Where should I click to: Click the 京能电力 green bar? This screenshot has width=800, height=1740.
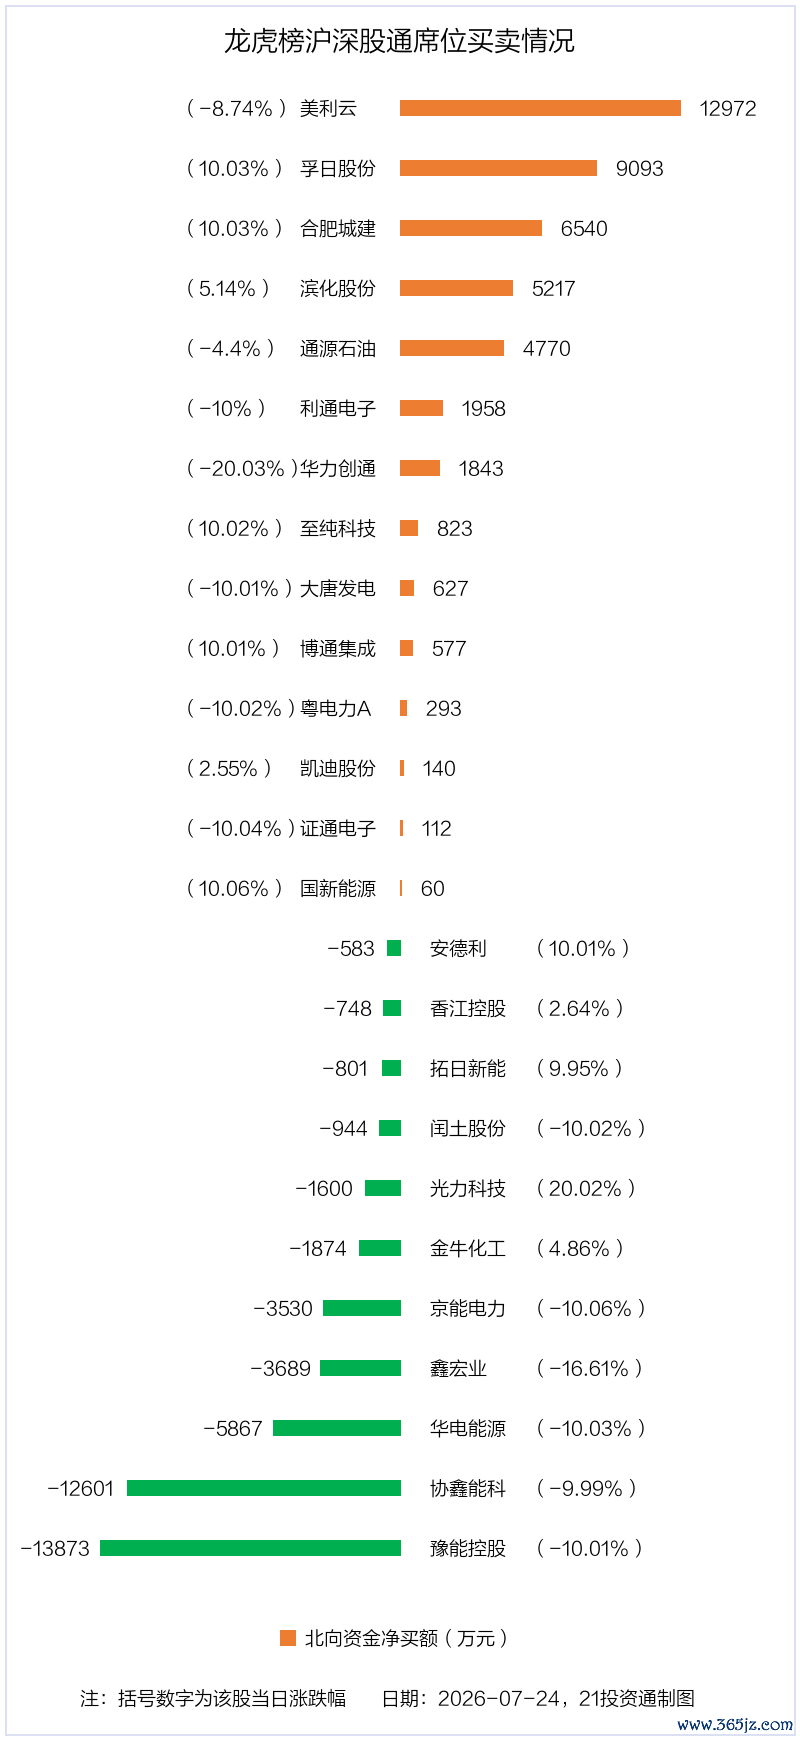pyautogui.click(x=362, y=1308)
